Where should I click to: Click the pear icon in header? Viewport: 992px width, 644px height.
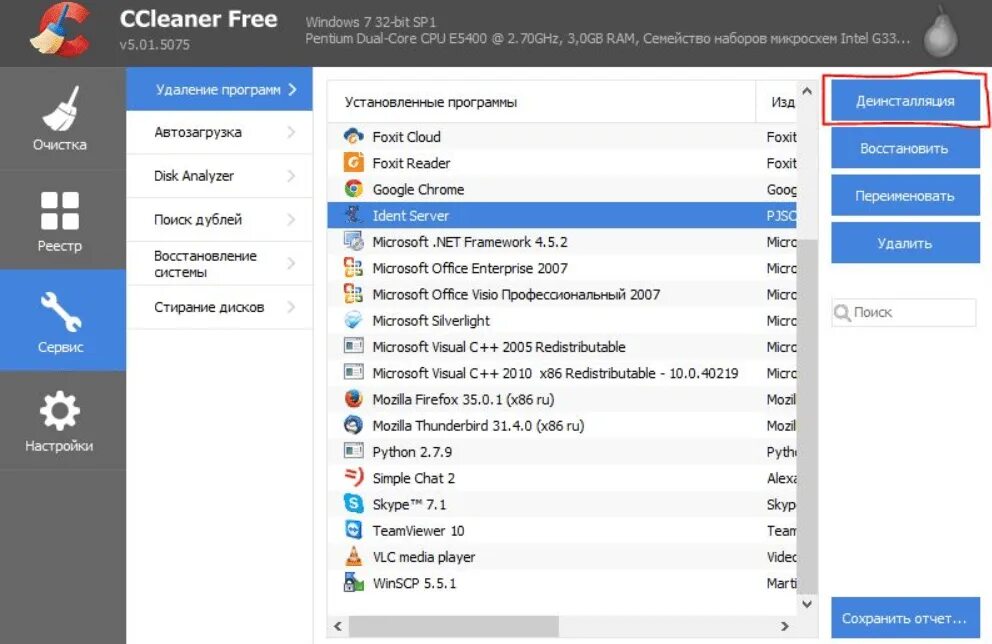[940, 33]
